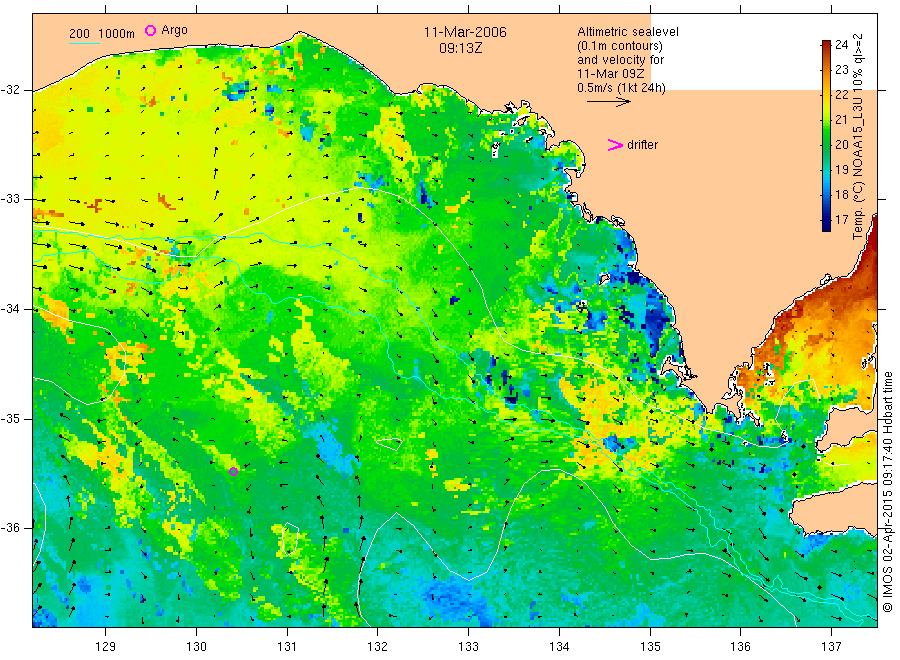This screenshot has height=660, width=900.
Task: Click the '200 1000m' depth label
Action: coord(102,34)
